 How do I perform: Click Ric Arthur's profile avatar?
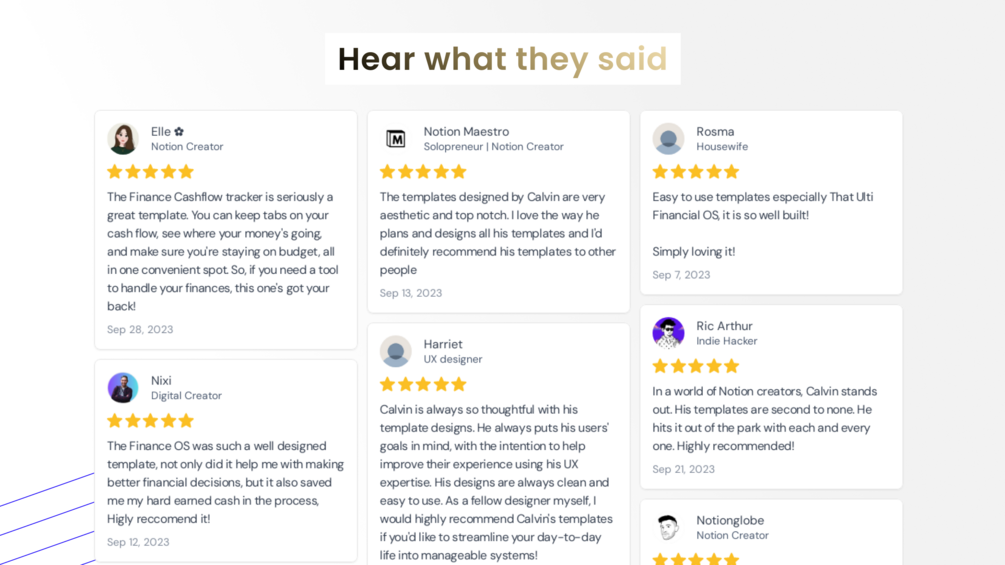[x=669, y=333]
